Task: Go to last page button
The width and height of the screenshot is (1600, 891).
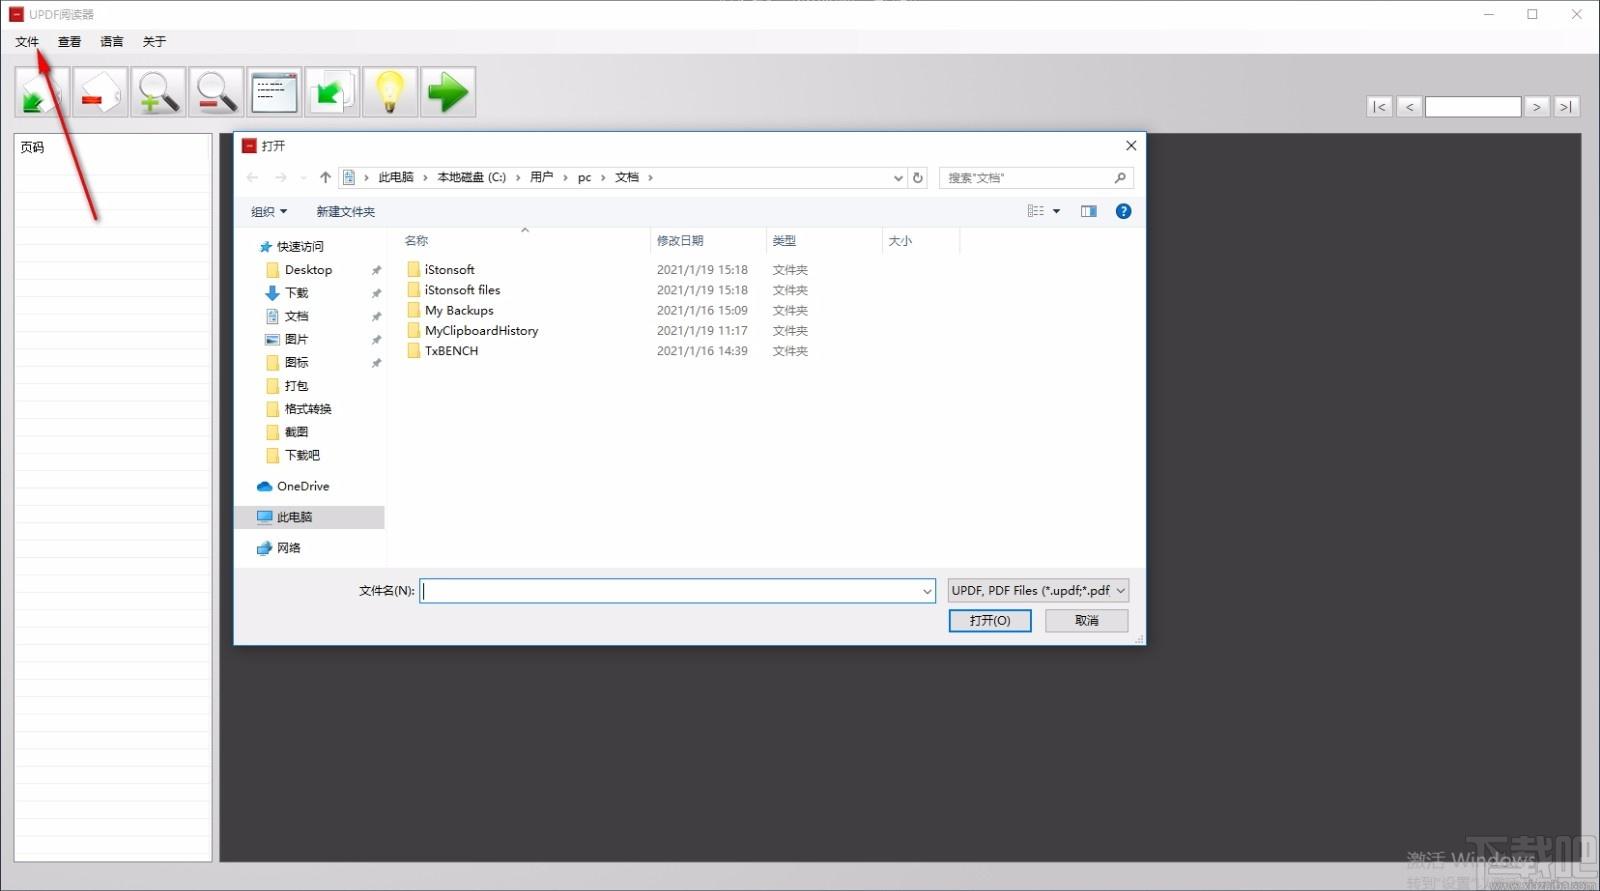Action: point(1567,107)
